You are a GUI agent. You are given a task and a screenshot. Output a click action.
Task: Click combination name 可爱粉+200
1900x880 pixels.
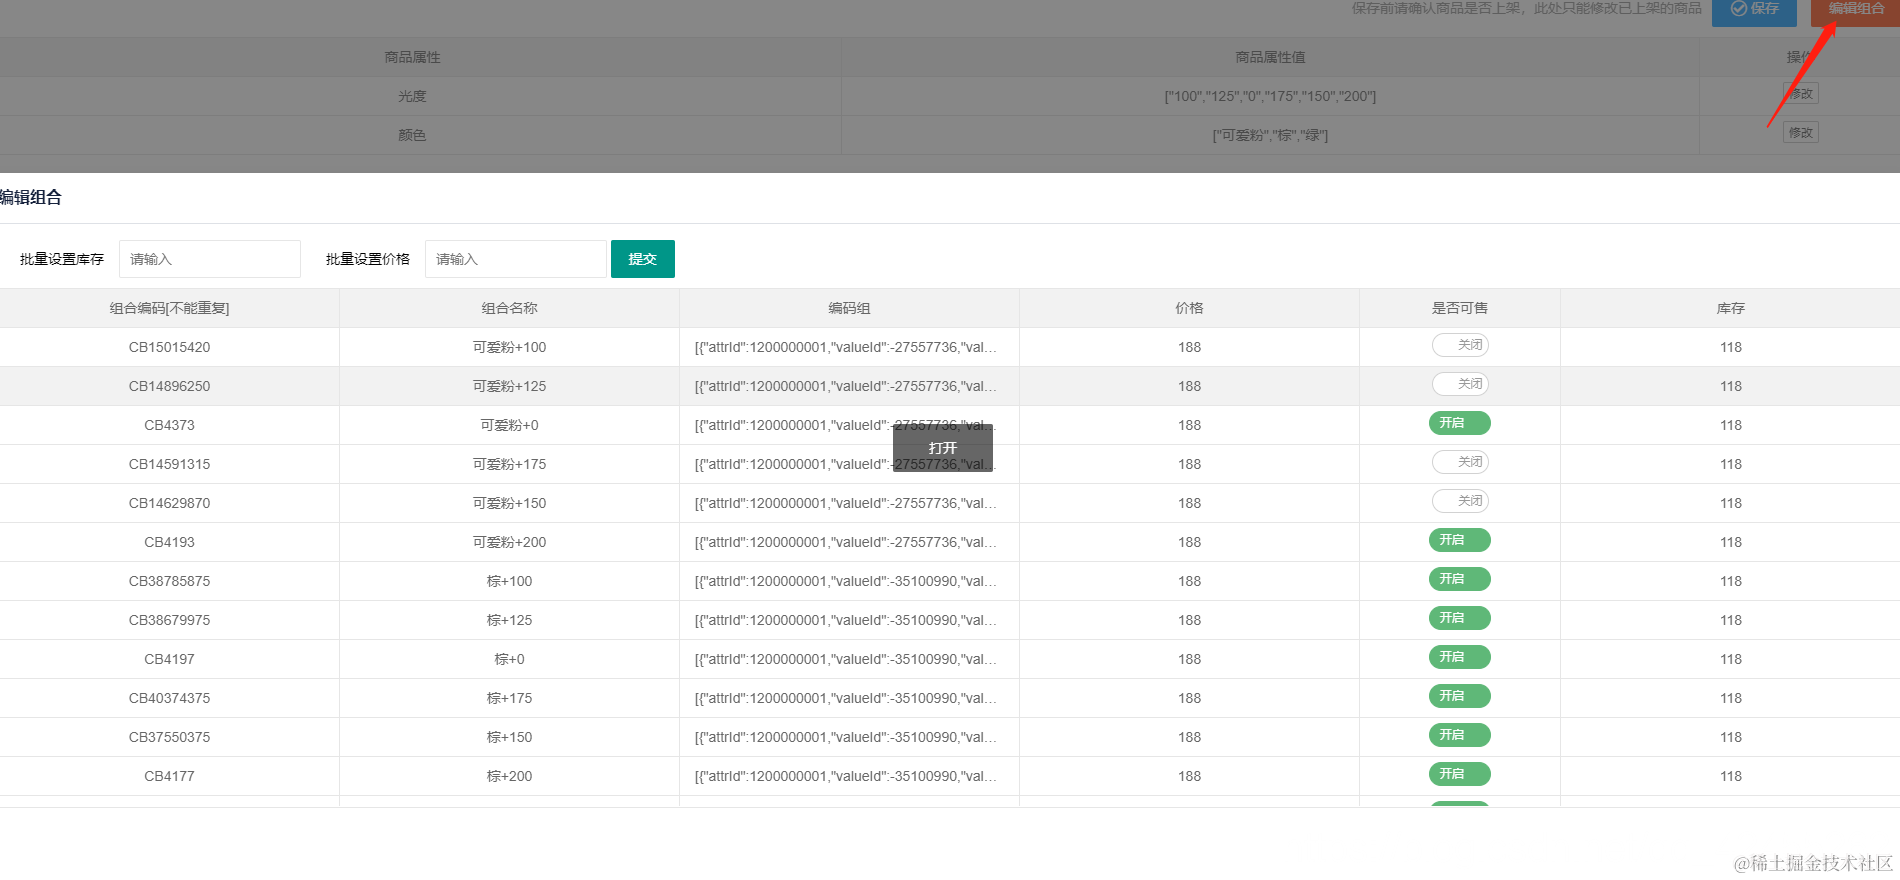click(x=510, y=542)
